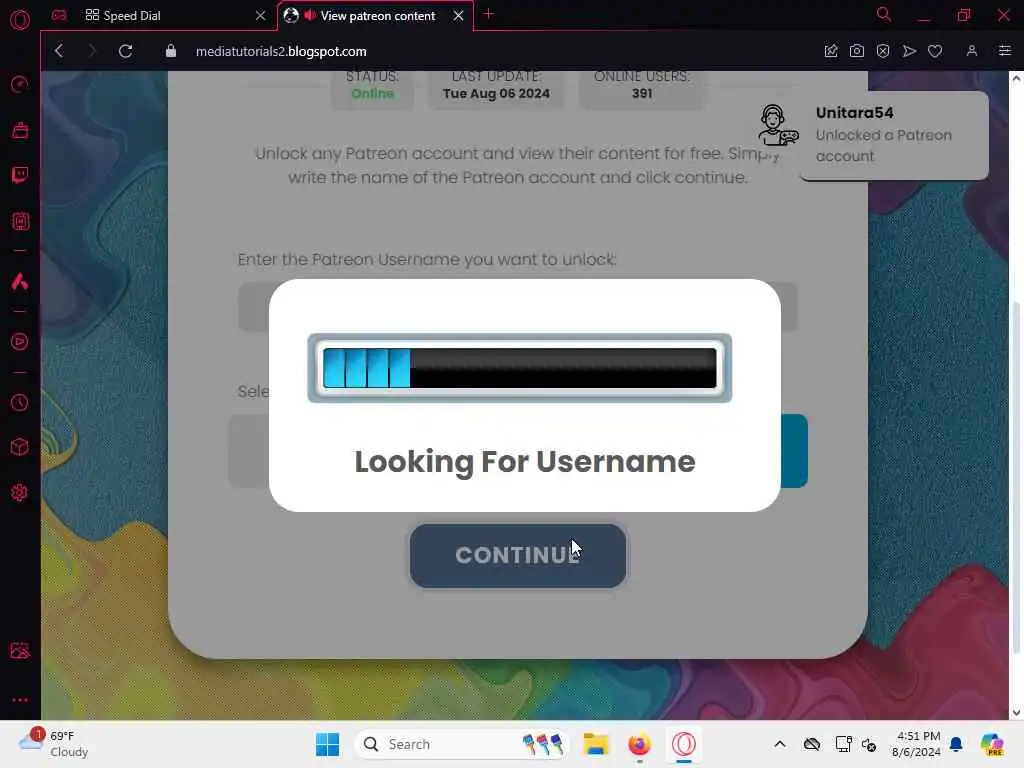1024x768 pixels.
Task: Mute the tab audio speaker icon
Action: pos(310,15)
